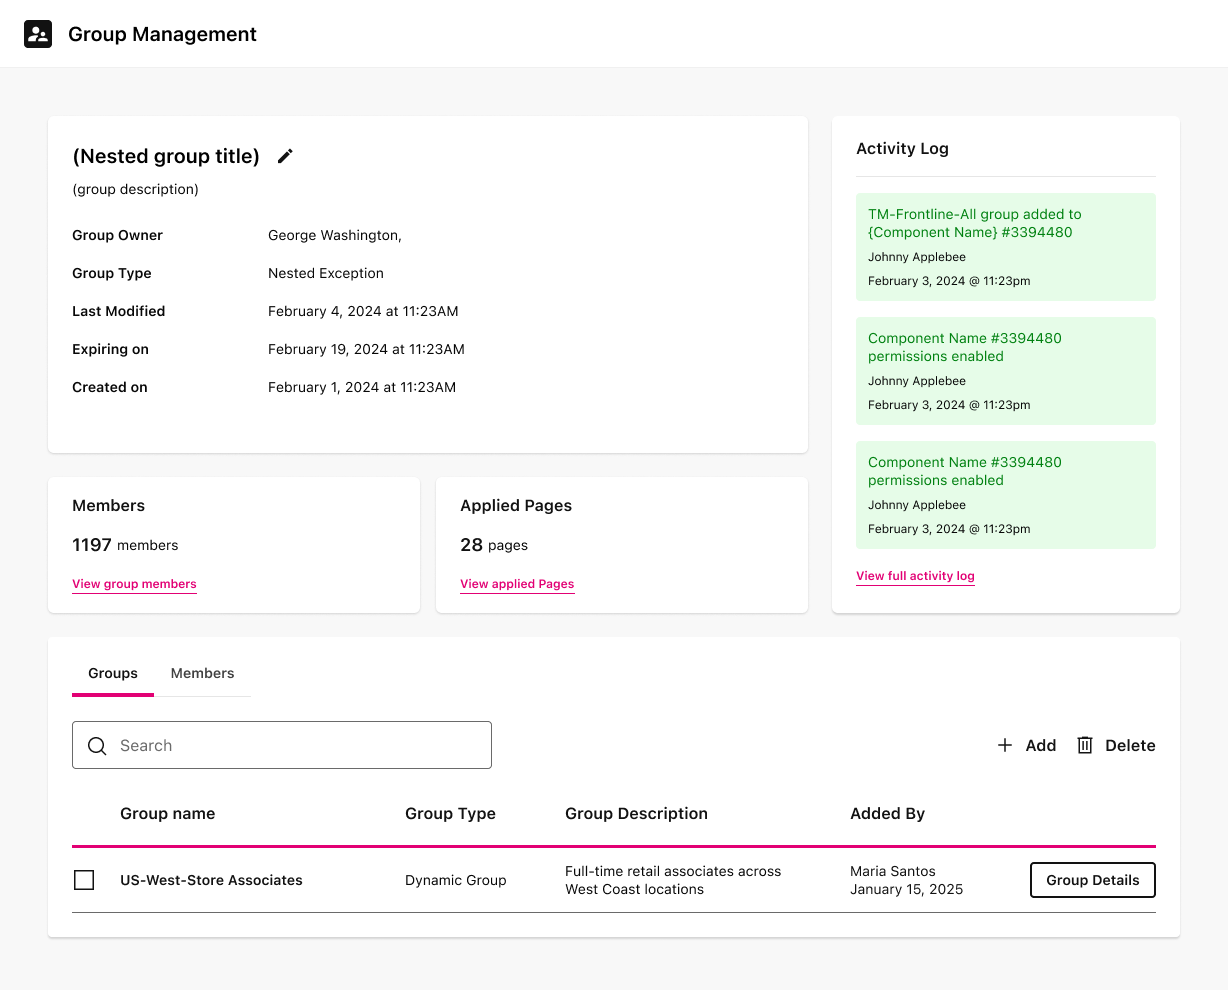
Task: Click the George Washington owner value
Action: 335,236
